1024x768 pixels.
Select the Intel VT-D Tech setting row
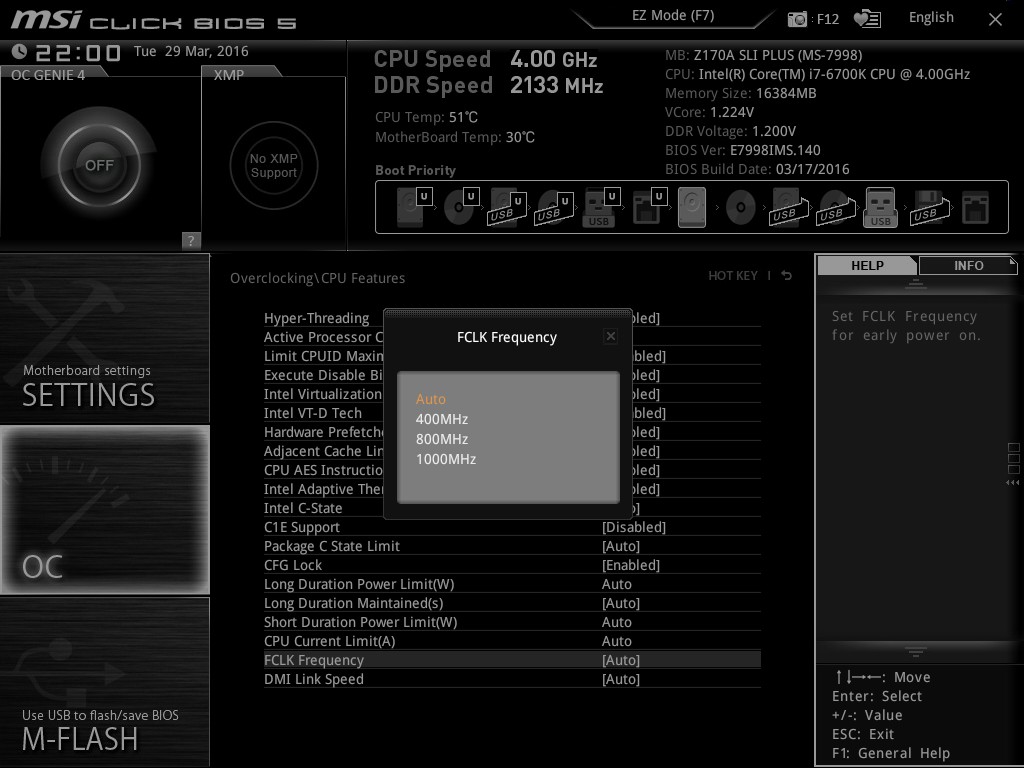pyautogui.click(x=313, y=413)
